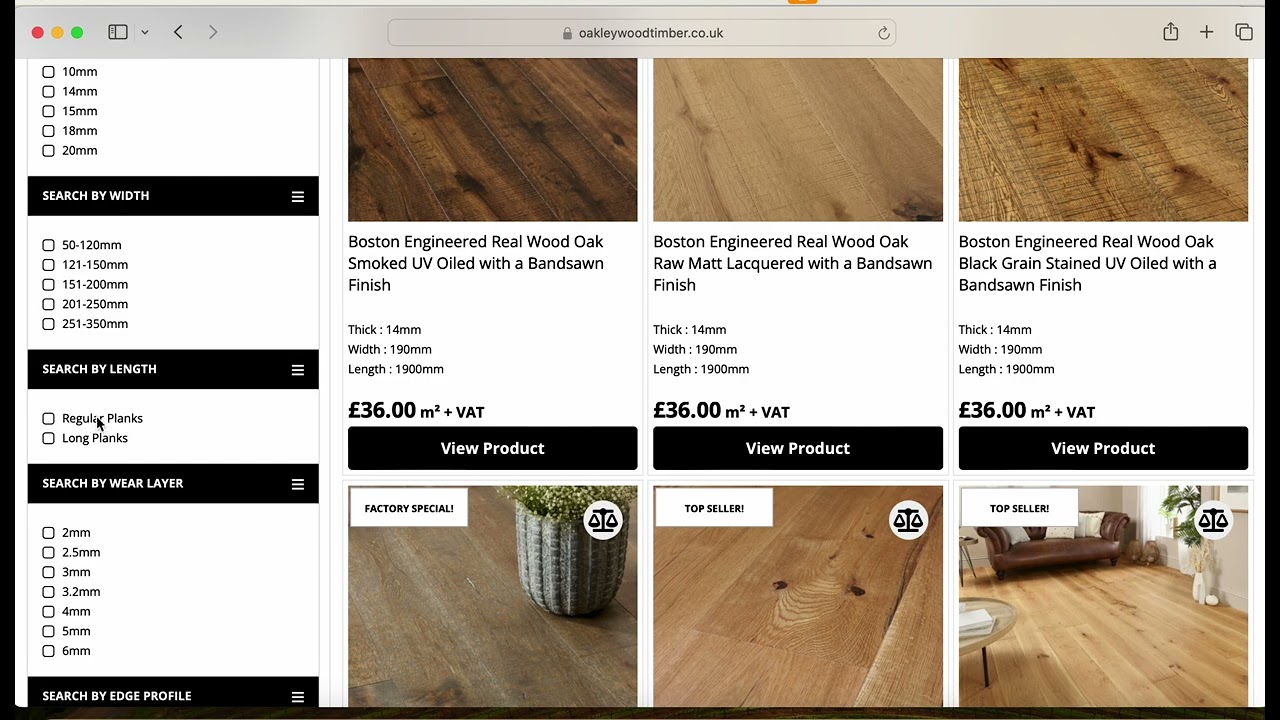Check the 6mm wear layer option

pos(48,651)
